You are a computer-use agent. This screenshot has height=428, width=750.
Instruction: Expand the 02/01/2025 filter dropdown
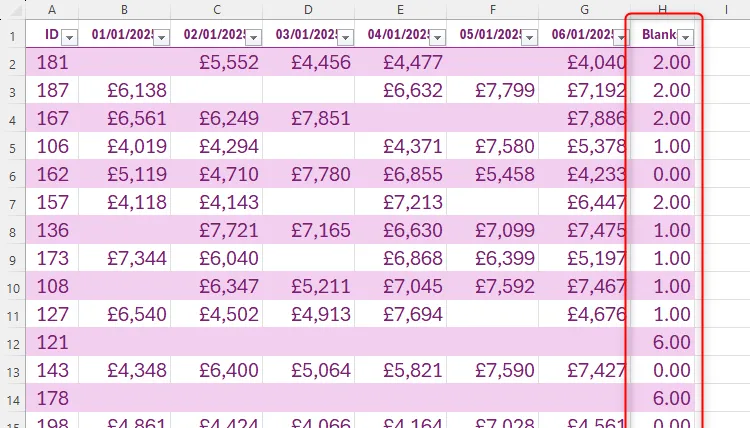(253, 38)
